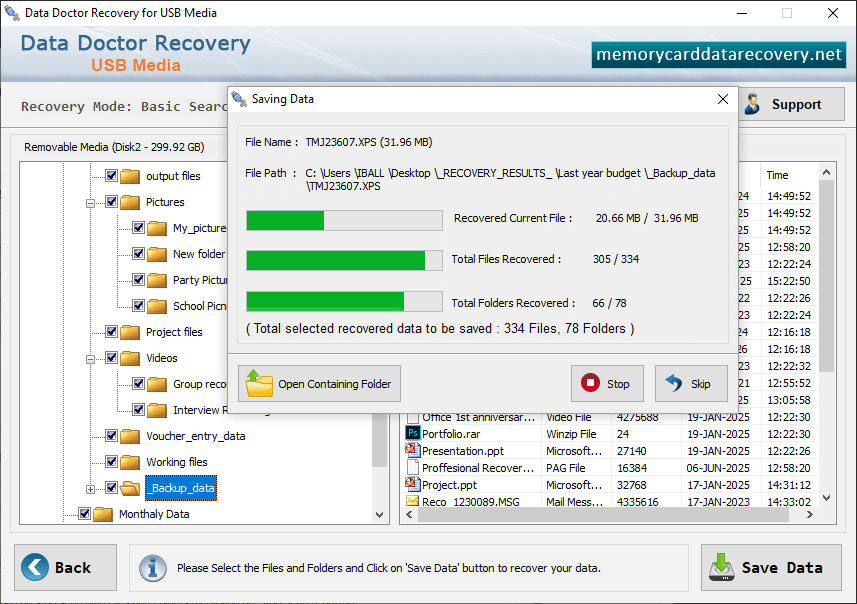This screenshot has height=604, width=857.
Task: Click the Videos folder icon
Action: tap(130, 358)
